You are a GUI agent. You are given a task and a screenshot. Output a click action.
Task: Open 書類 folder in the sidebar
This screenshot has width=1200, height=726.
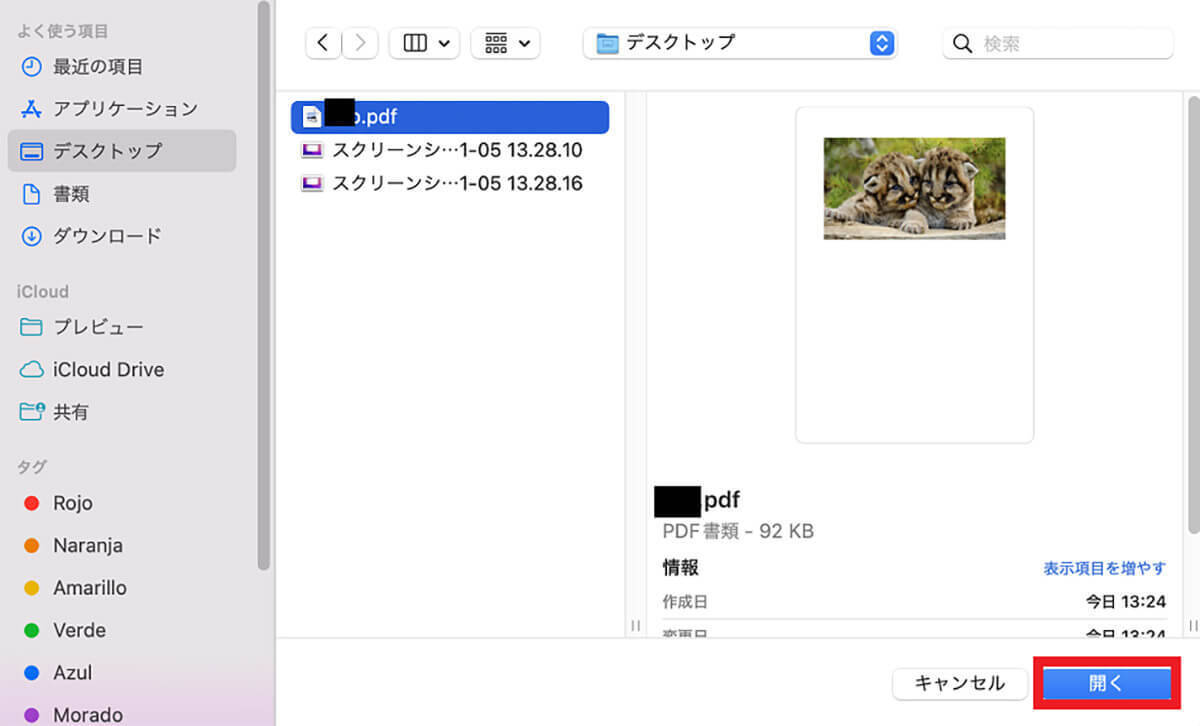click(x=71, y=194)
